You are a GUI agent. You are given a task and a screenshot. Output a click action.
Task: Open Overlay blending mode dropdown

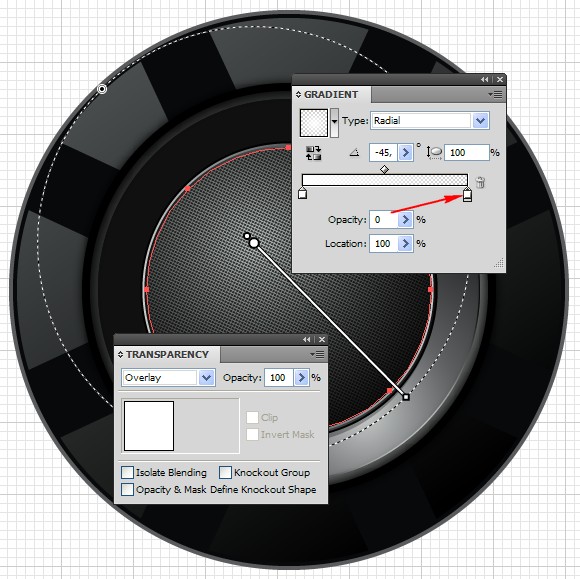pyautogui.click(x=206, y=378)
